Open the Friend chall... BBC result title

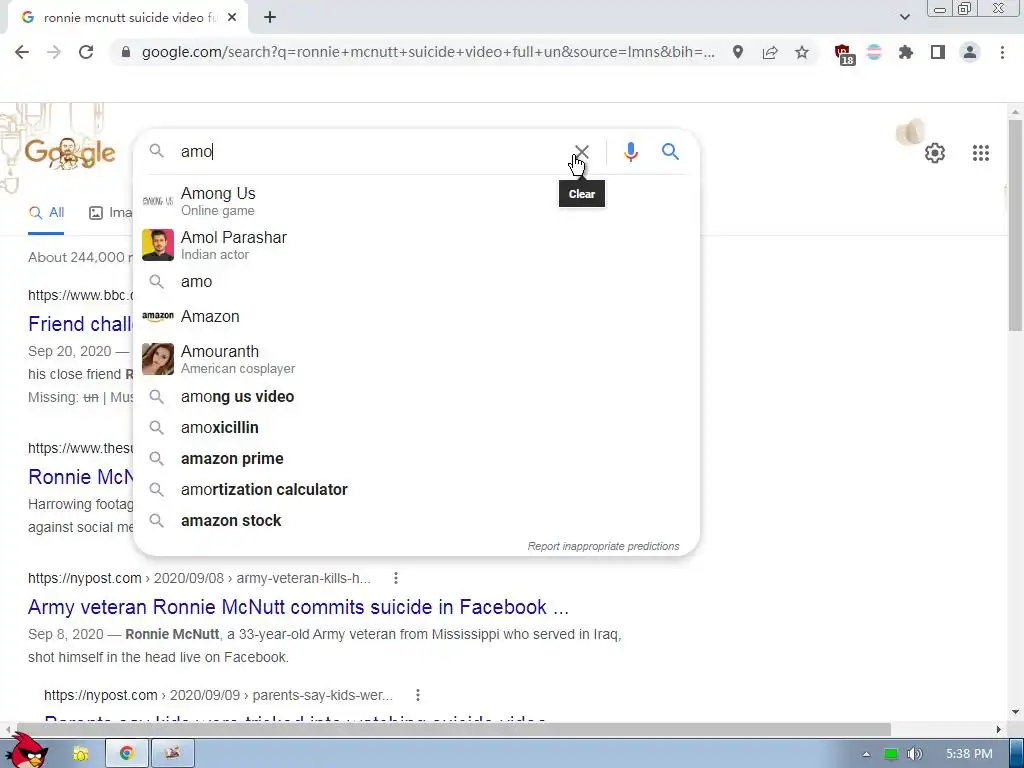pyautogui.click(x=80, y=324)
